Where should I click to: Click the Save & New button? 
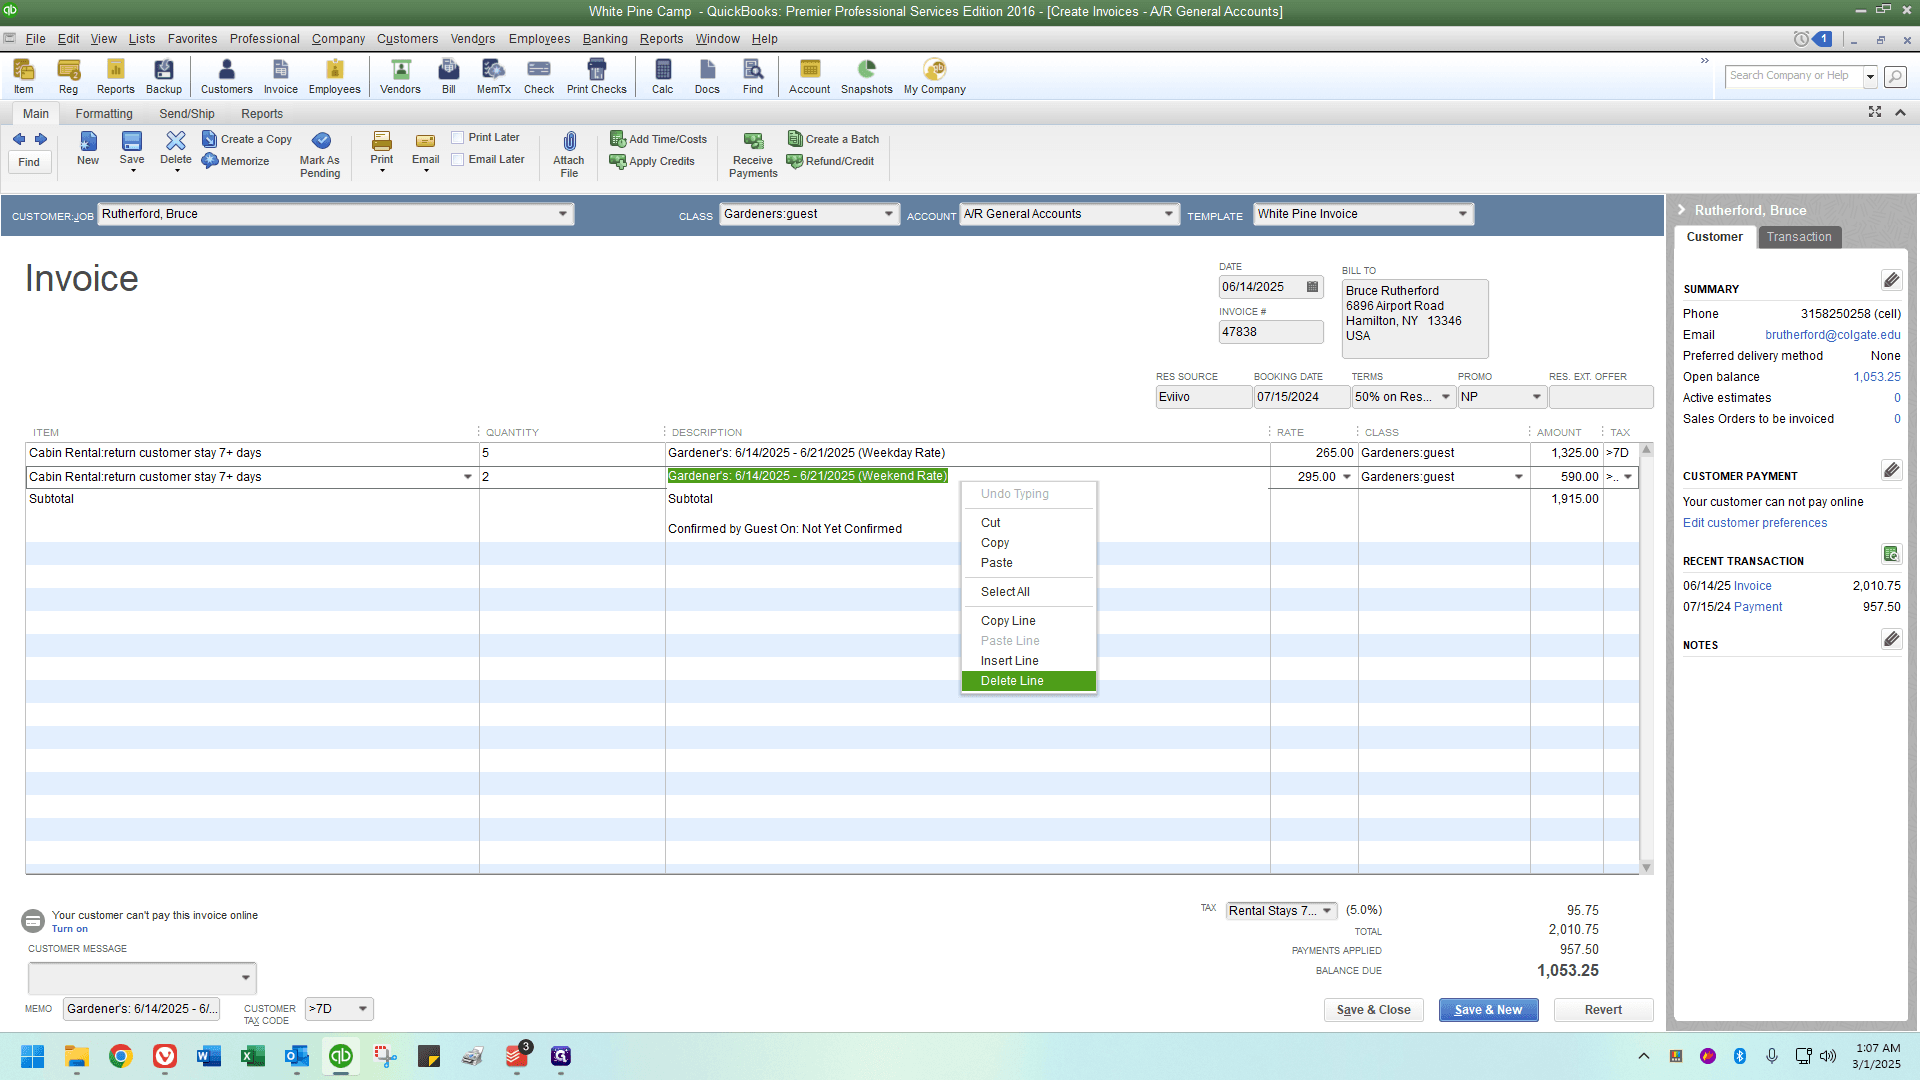coord(1488,1010)
